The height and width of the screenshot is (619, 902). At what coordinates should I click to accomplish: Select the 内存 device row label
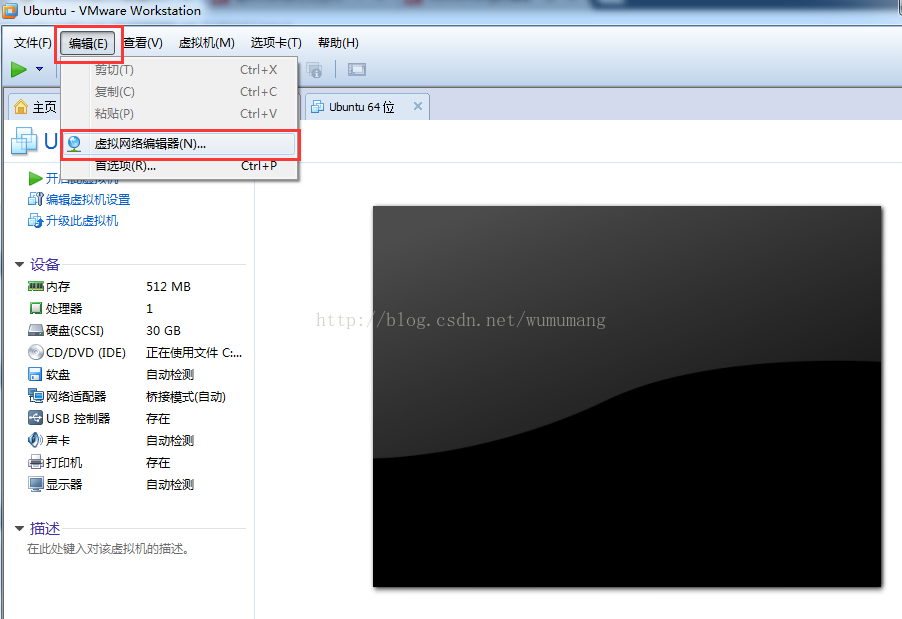[x=58, y=286]
